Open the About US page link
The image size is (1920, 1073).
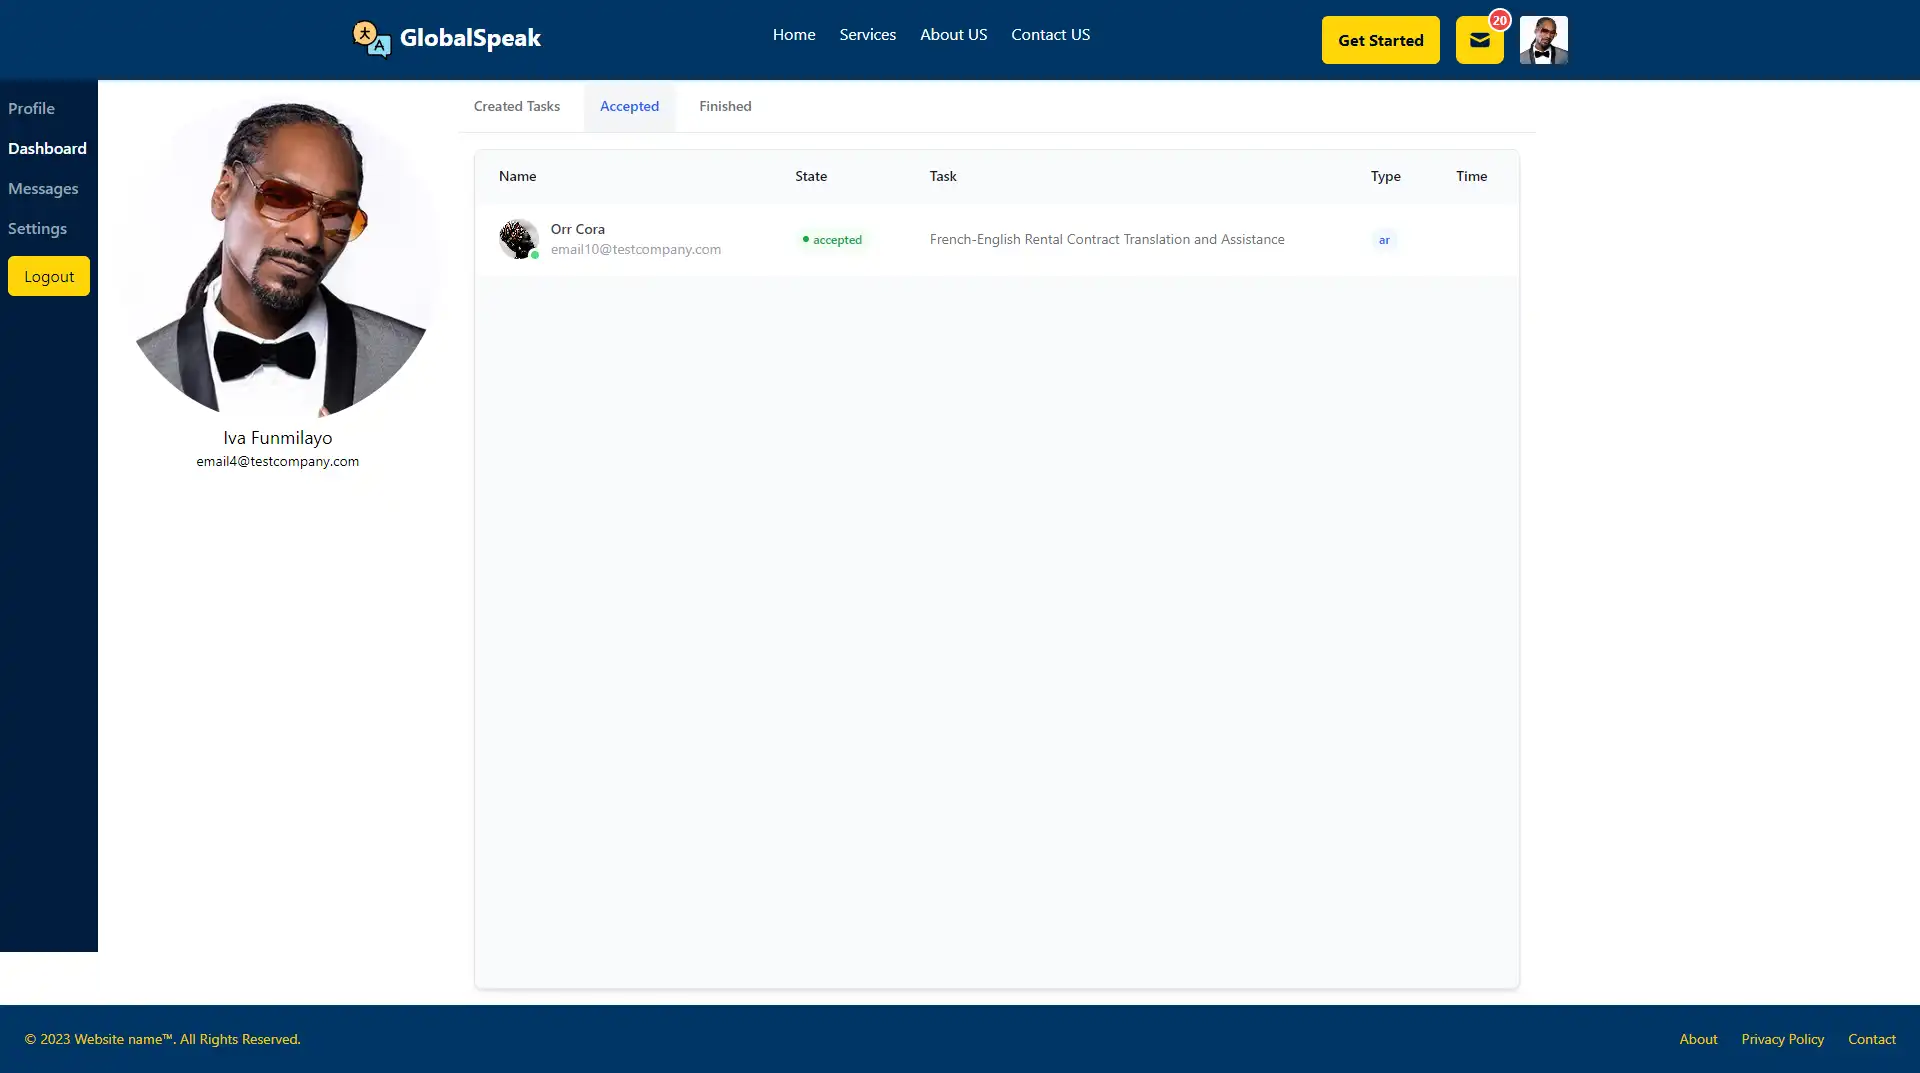point(953,34)
